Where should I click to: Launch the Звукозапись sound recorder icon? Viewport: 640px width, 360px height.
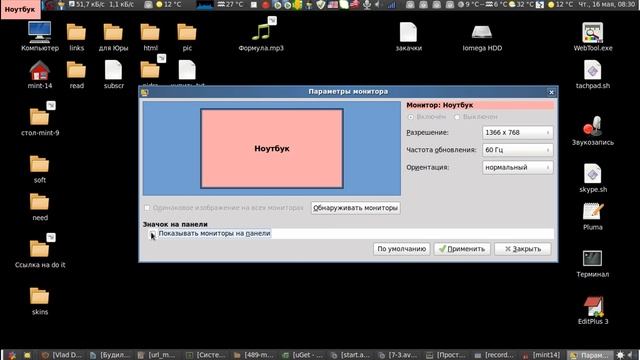[593, 127]
